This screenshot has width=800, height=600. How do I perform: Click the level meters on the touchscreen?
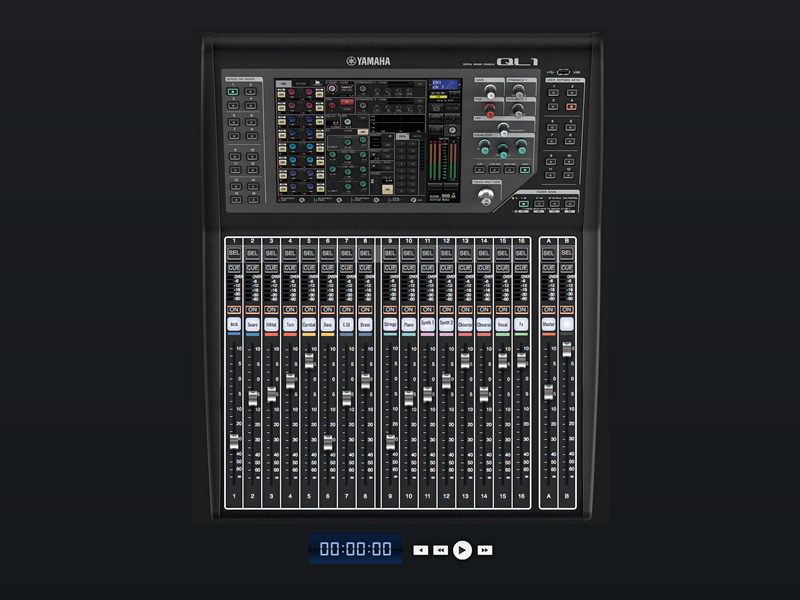[442, 161]
